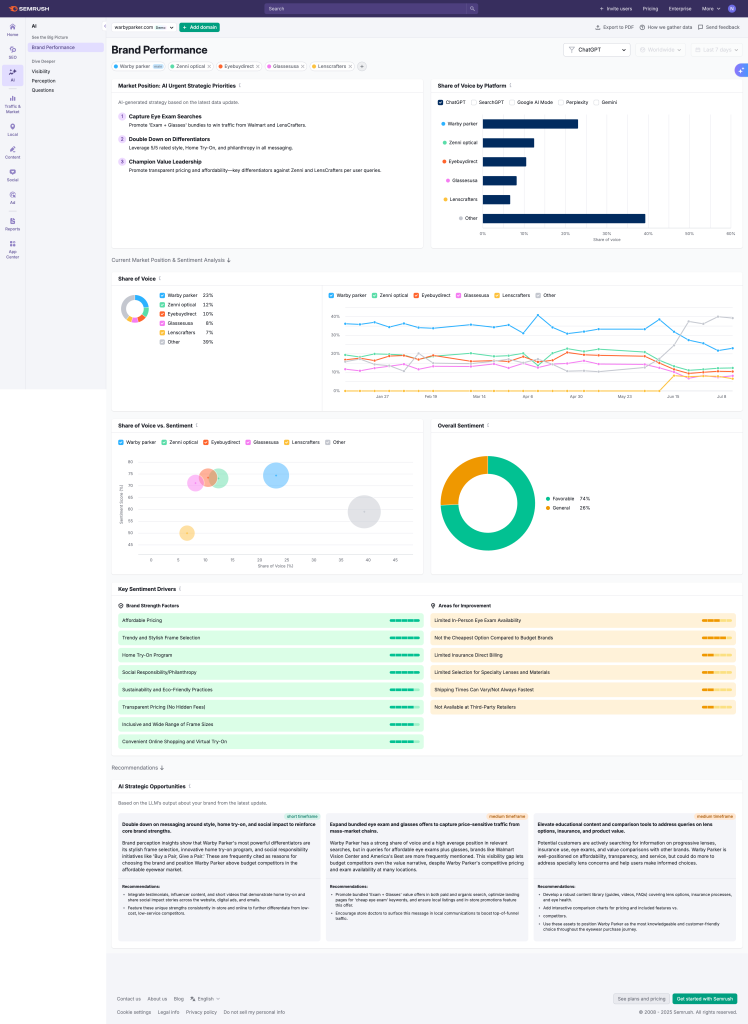Open the Ad toolkit icon
This screenshot has width=748, height=1024.
pos(12,197)
